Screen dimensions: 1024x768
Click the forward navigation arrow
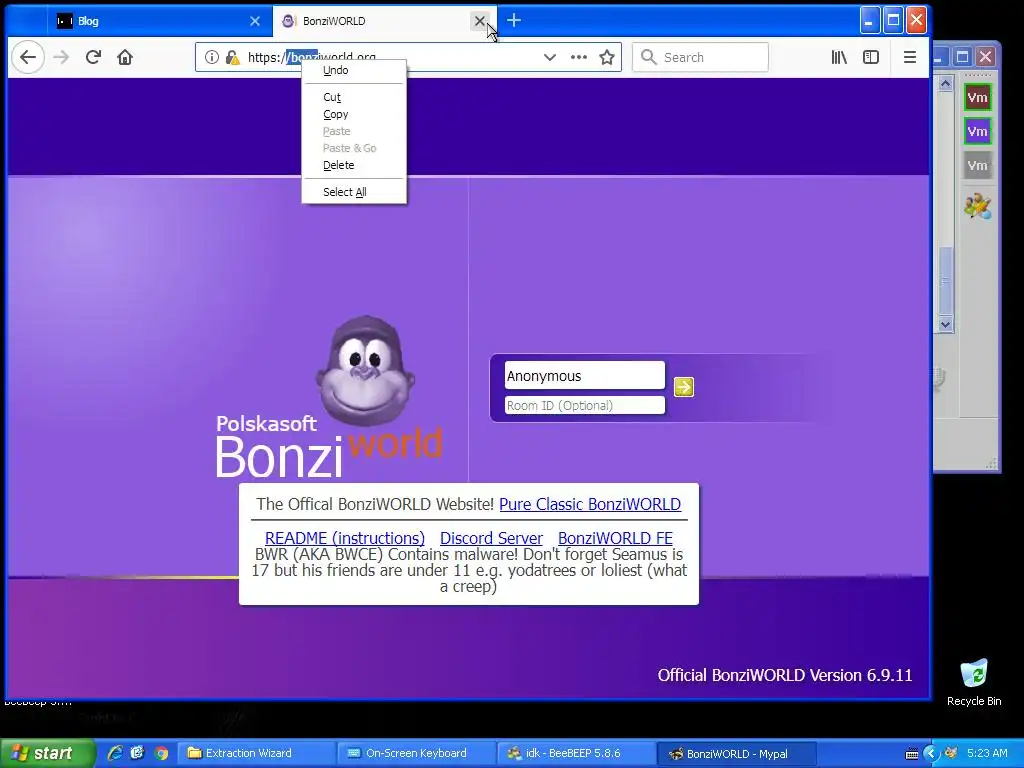click(x=61, y=57)
